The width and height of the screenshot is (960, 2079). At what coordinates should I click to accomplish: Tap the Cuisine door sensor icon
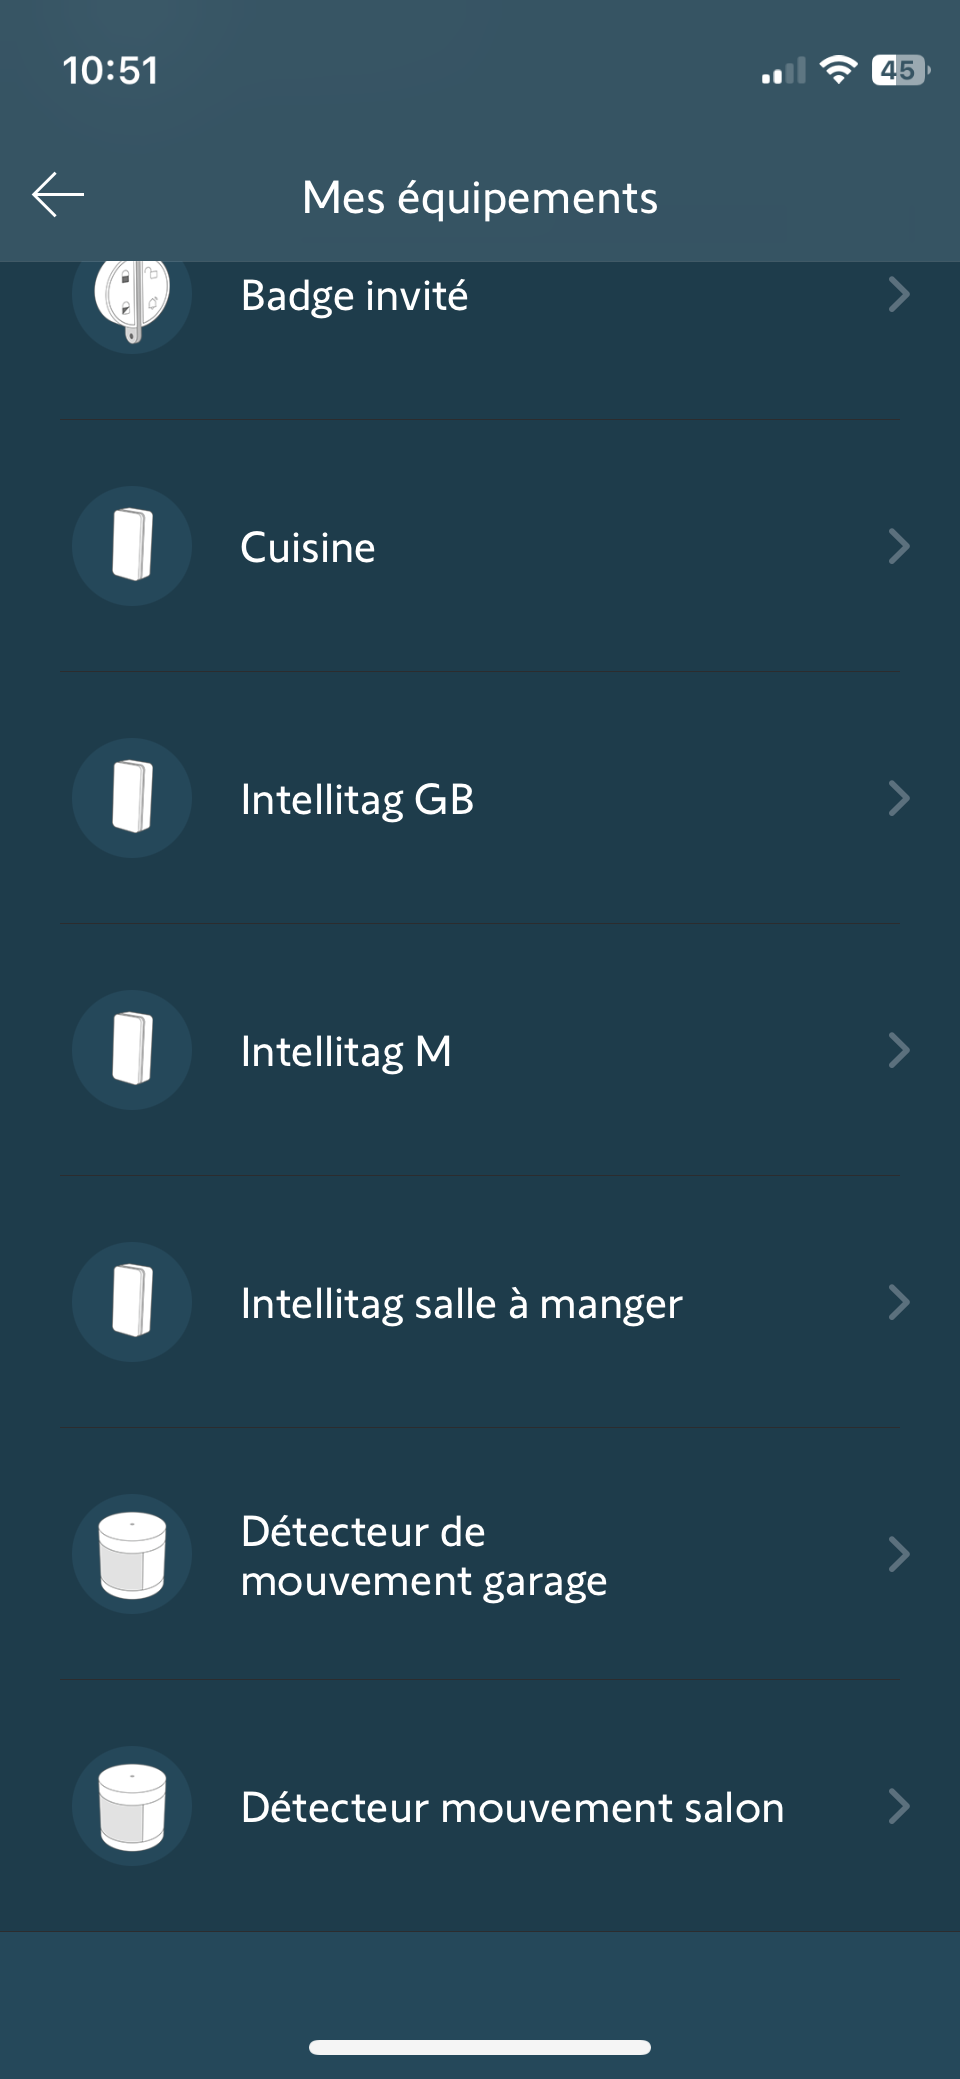(x=132, y=546)
